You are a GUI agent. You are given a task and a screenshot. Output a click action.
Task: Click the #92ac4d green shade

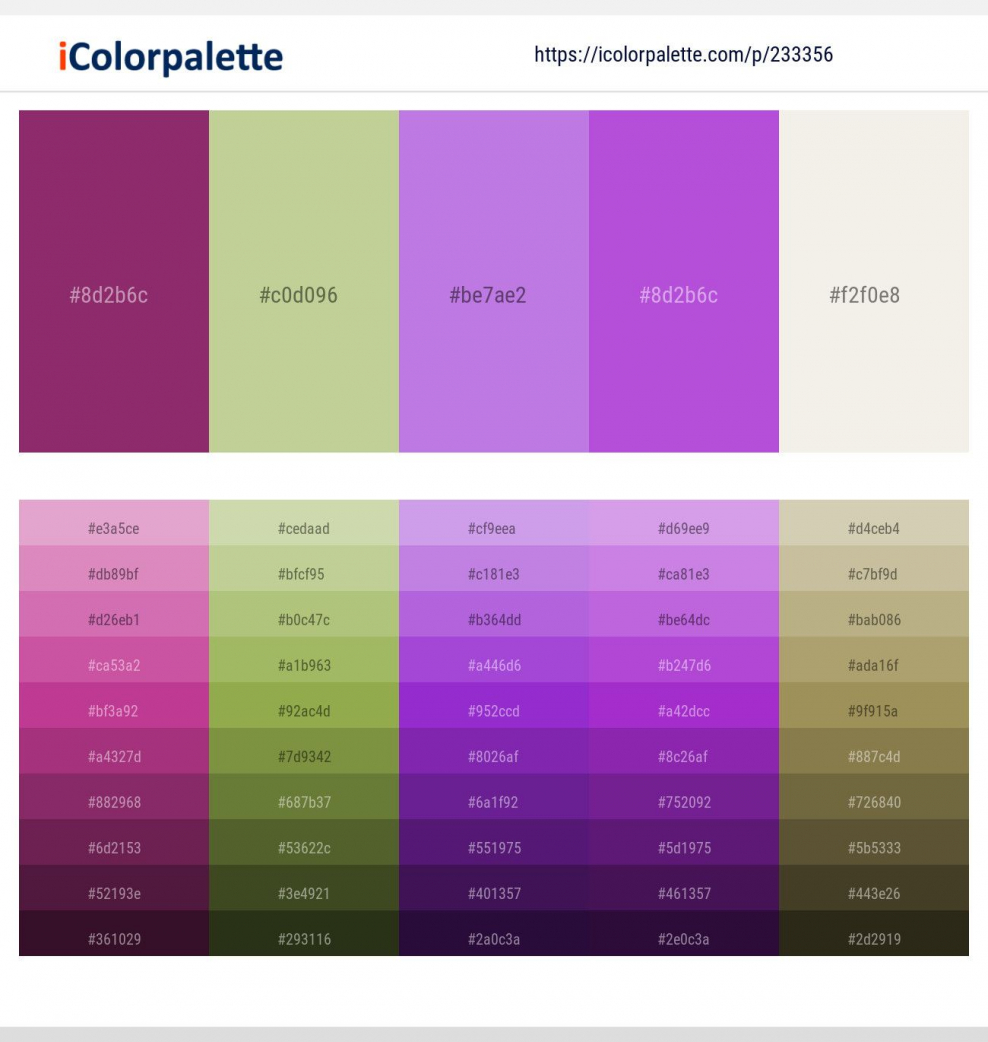(x=303, y=711)
